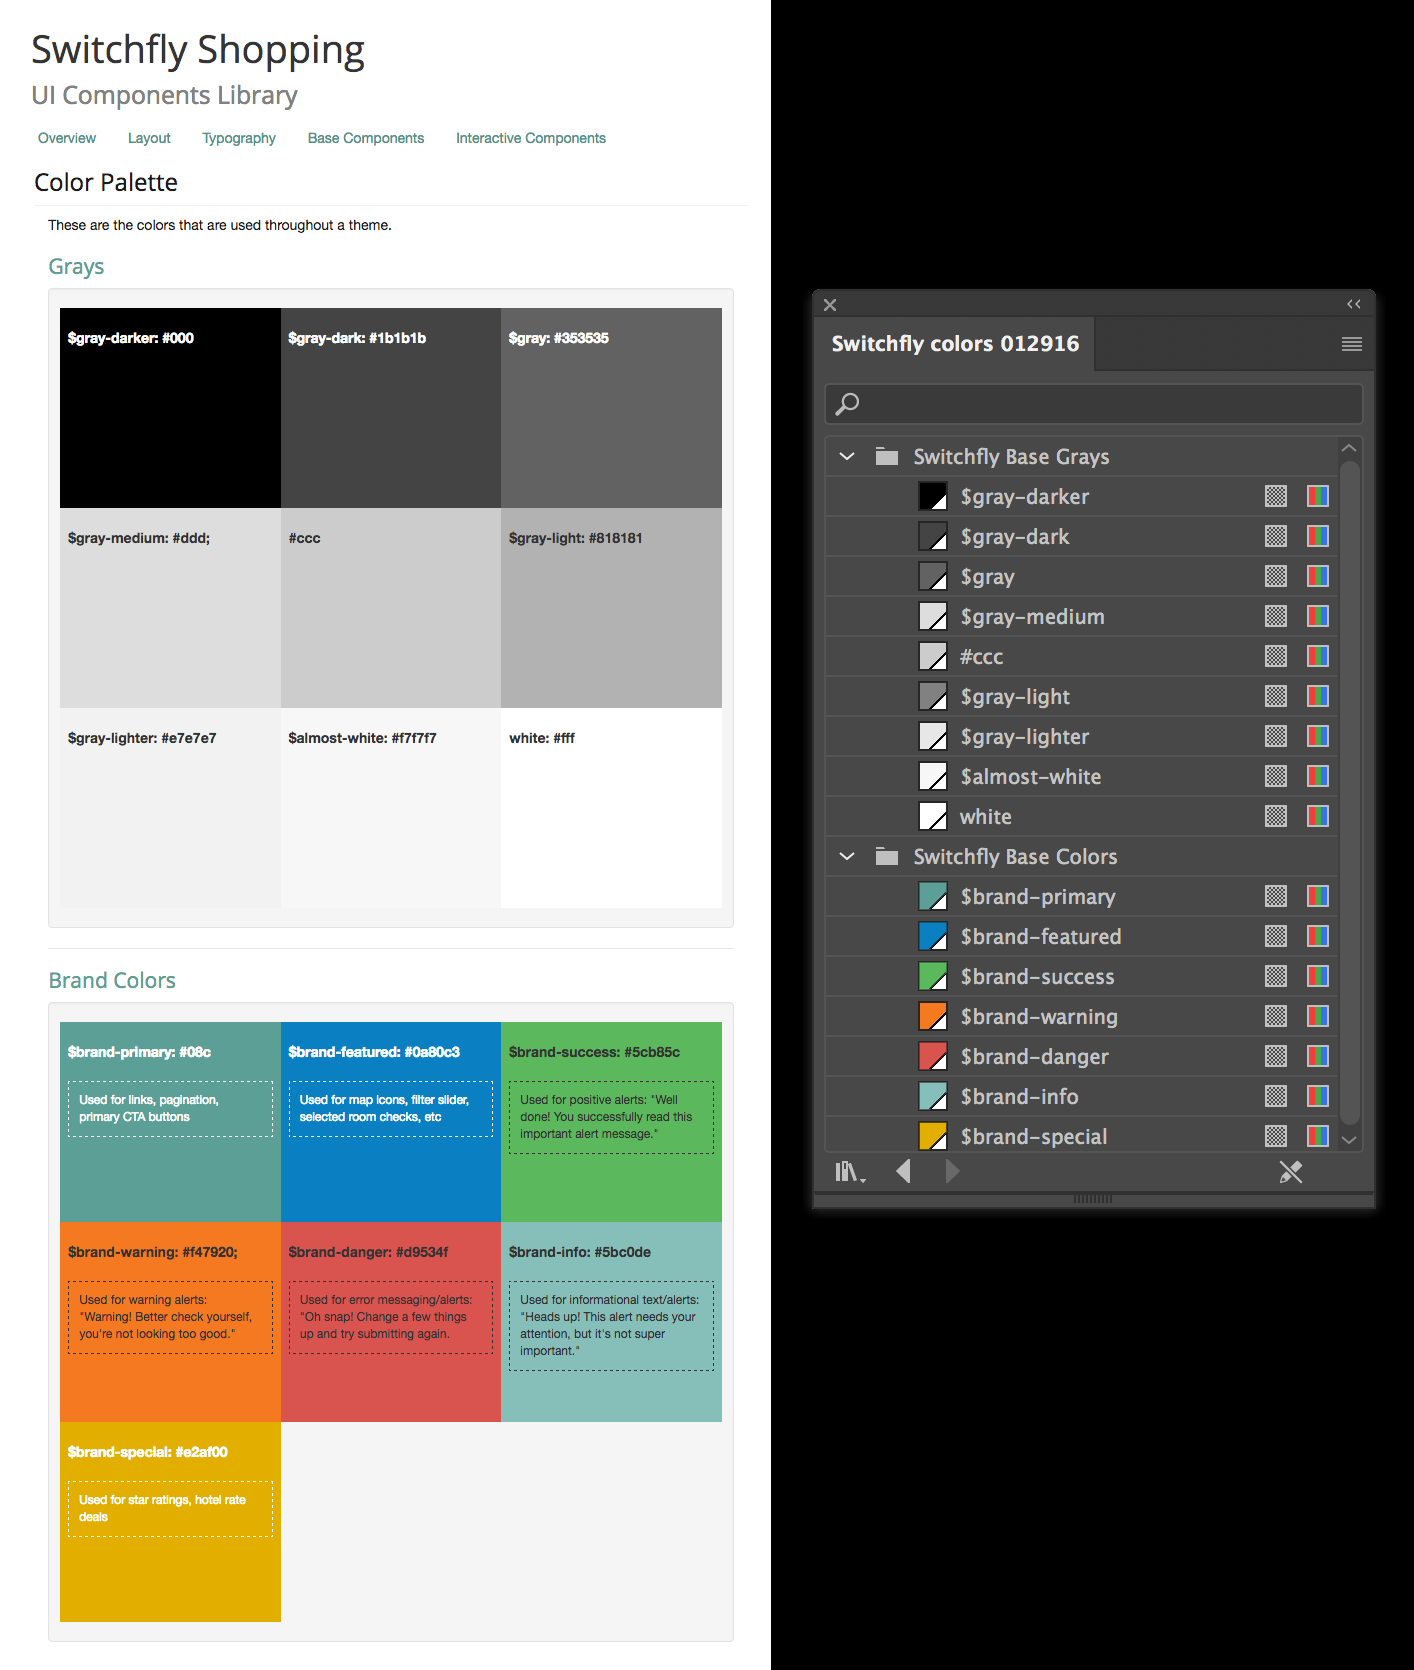
Task: Select the $gray-lighter row in panel
Action: 1082,736
